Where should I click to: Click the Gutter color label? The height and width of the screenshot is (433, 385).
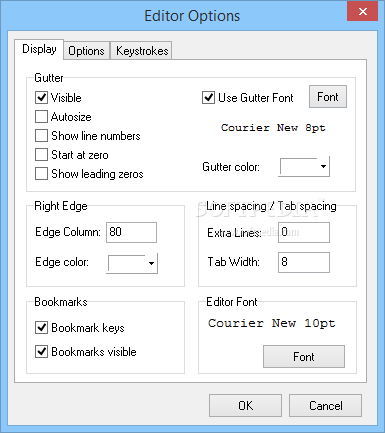(231, 167)
